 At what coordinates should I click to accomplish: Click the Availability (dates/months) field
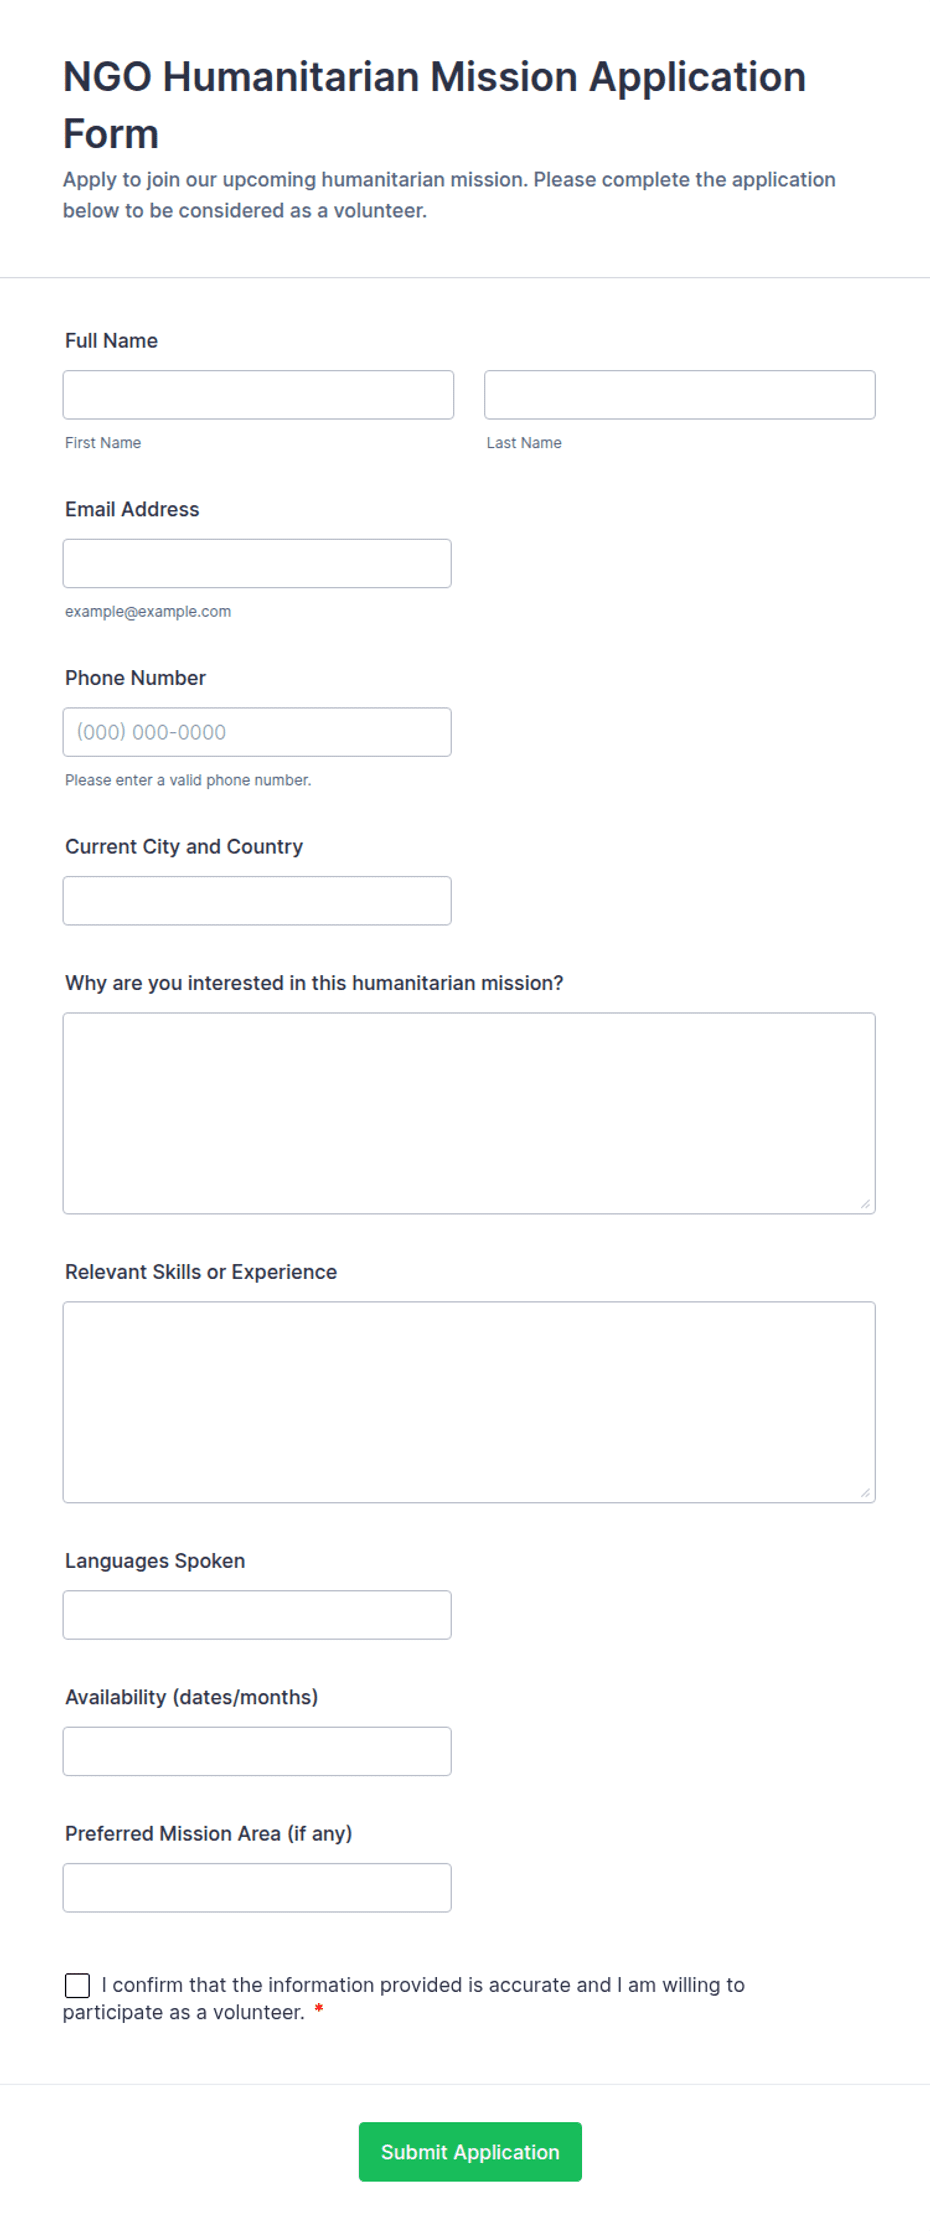[257, 1751]
